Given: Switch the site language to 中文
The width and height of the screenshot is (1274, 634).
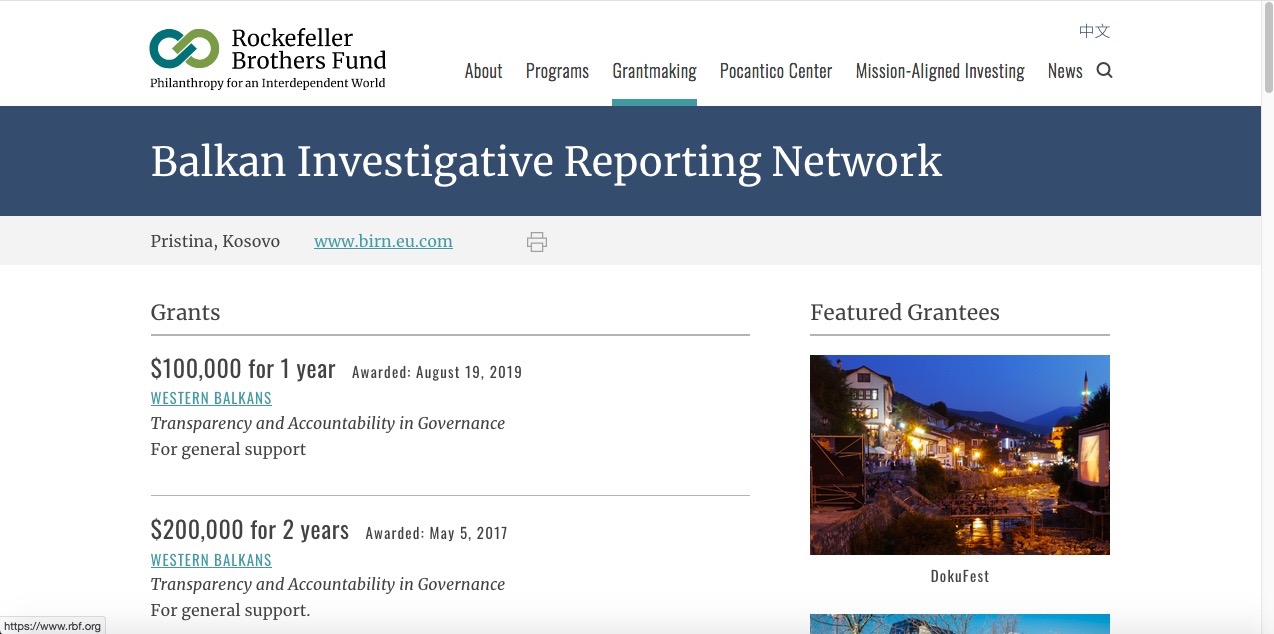Looking at the screenshot, I should (x=1094, y=31).
